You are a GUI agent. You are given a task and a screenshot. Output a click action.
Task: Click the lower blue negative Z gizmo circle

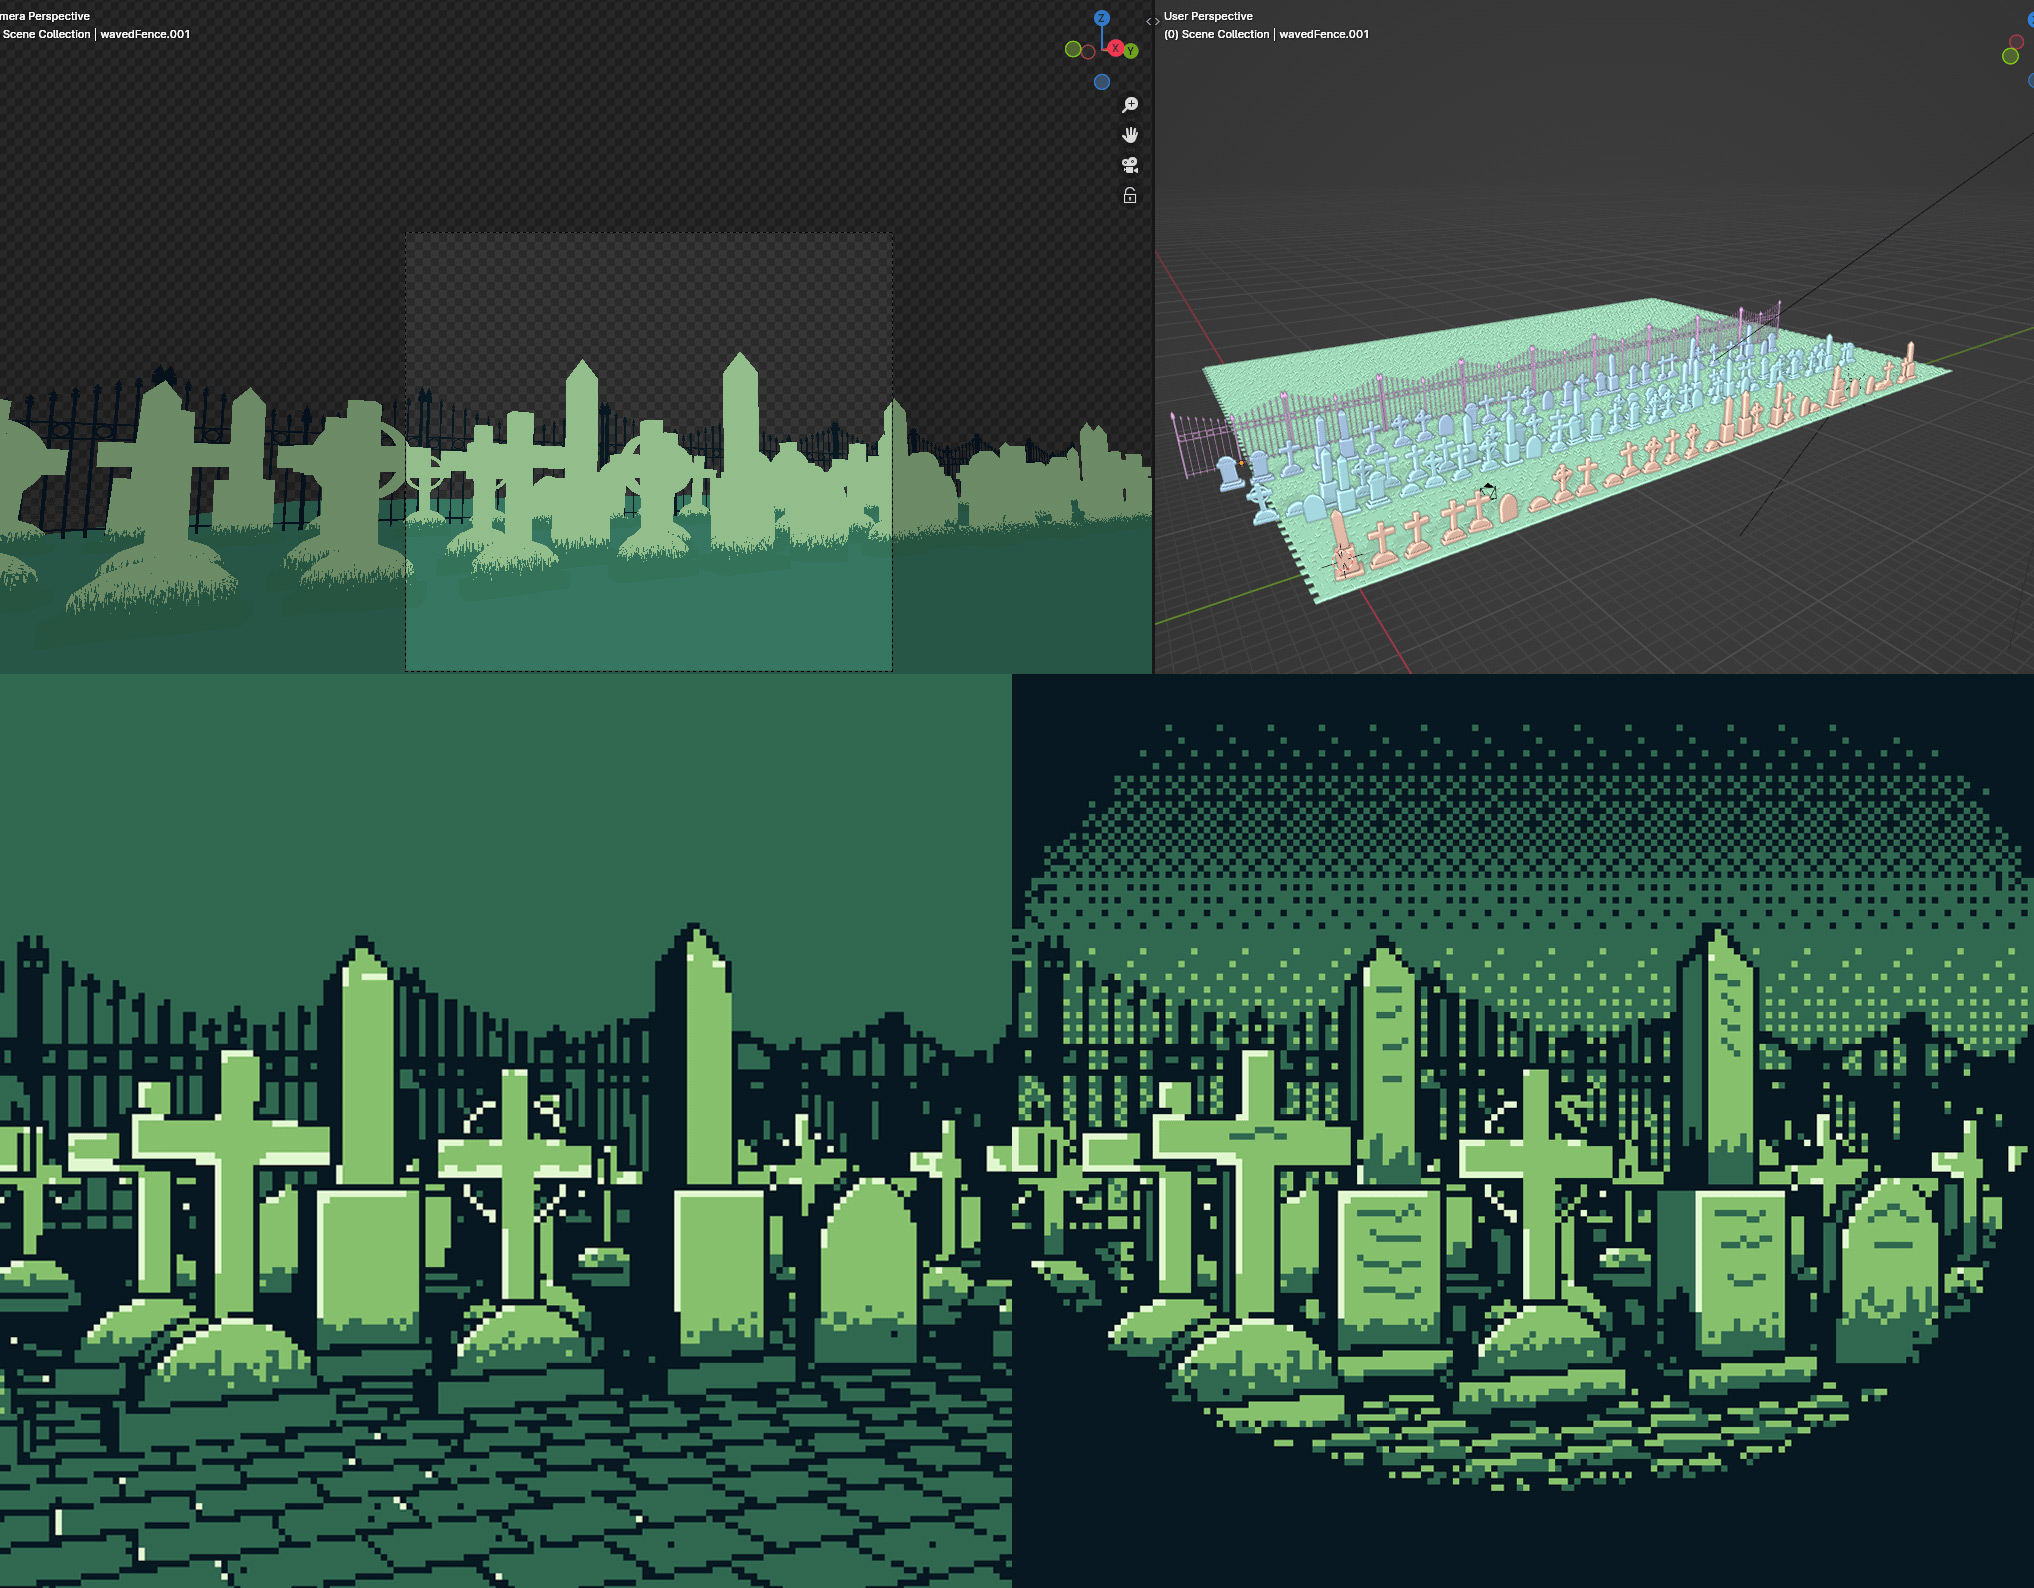1101,82
